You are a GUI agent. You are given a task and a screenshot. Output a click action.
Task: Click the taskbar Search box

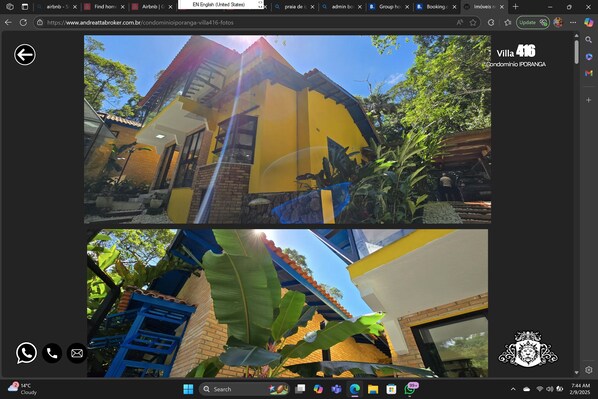[244, 389]
